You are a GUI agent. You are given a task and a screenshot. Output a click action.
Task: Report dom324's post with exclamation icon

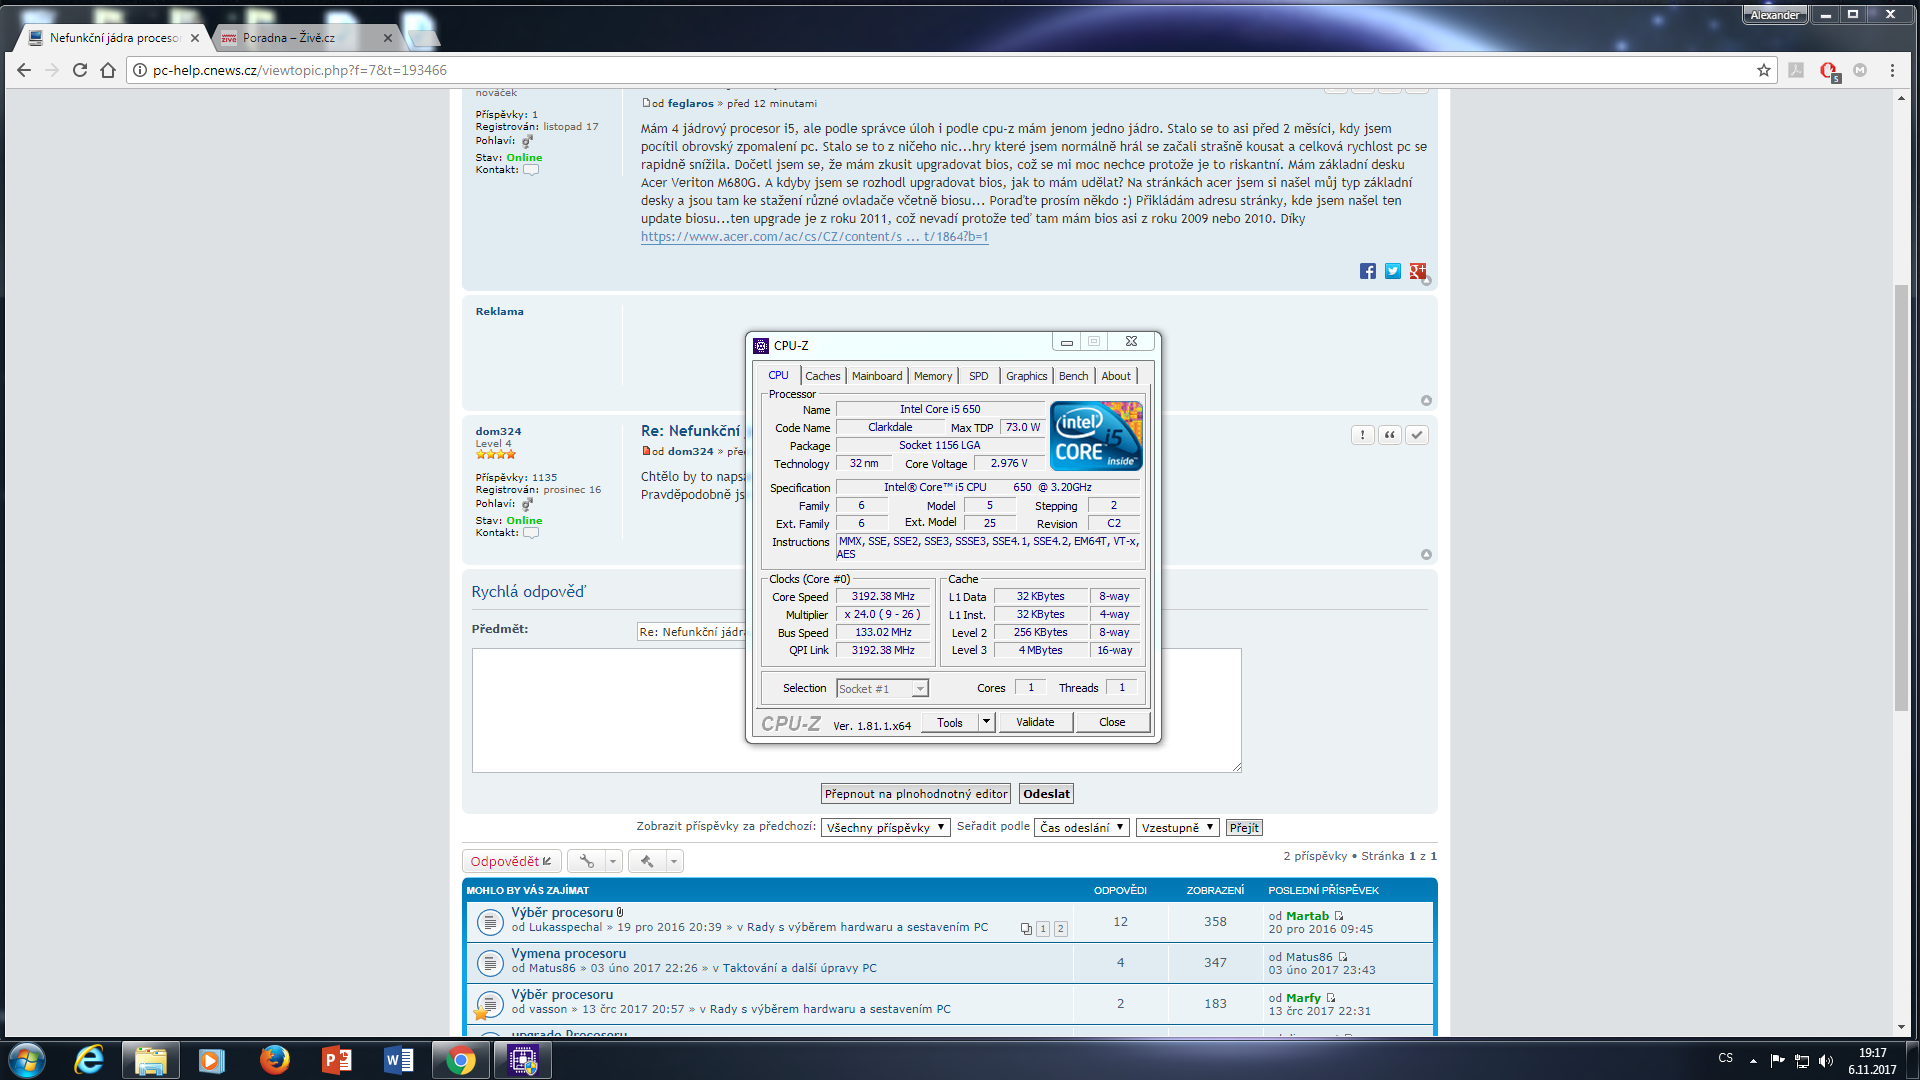coord(1362,435)
